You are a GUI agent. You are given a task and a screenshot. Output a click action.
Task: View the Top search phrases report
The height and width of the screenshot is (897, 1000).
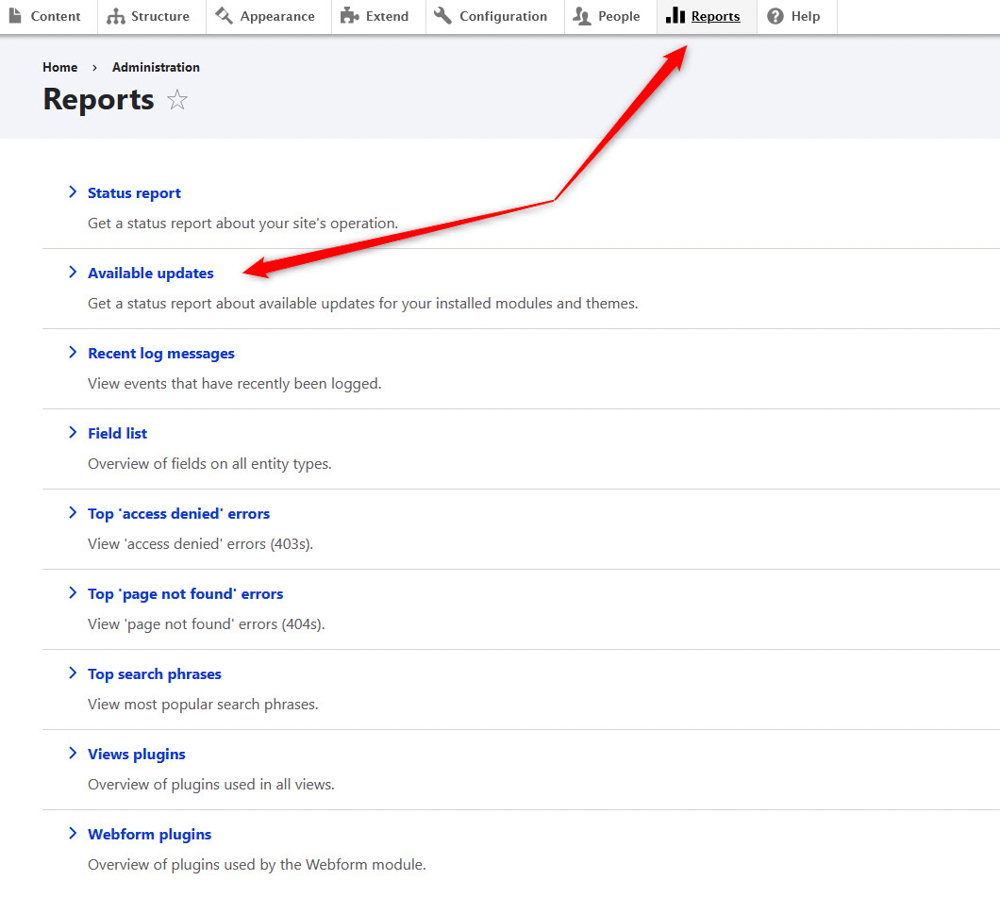click(154, 673)
